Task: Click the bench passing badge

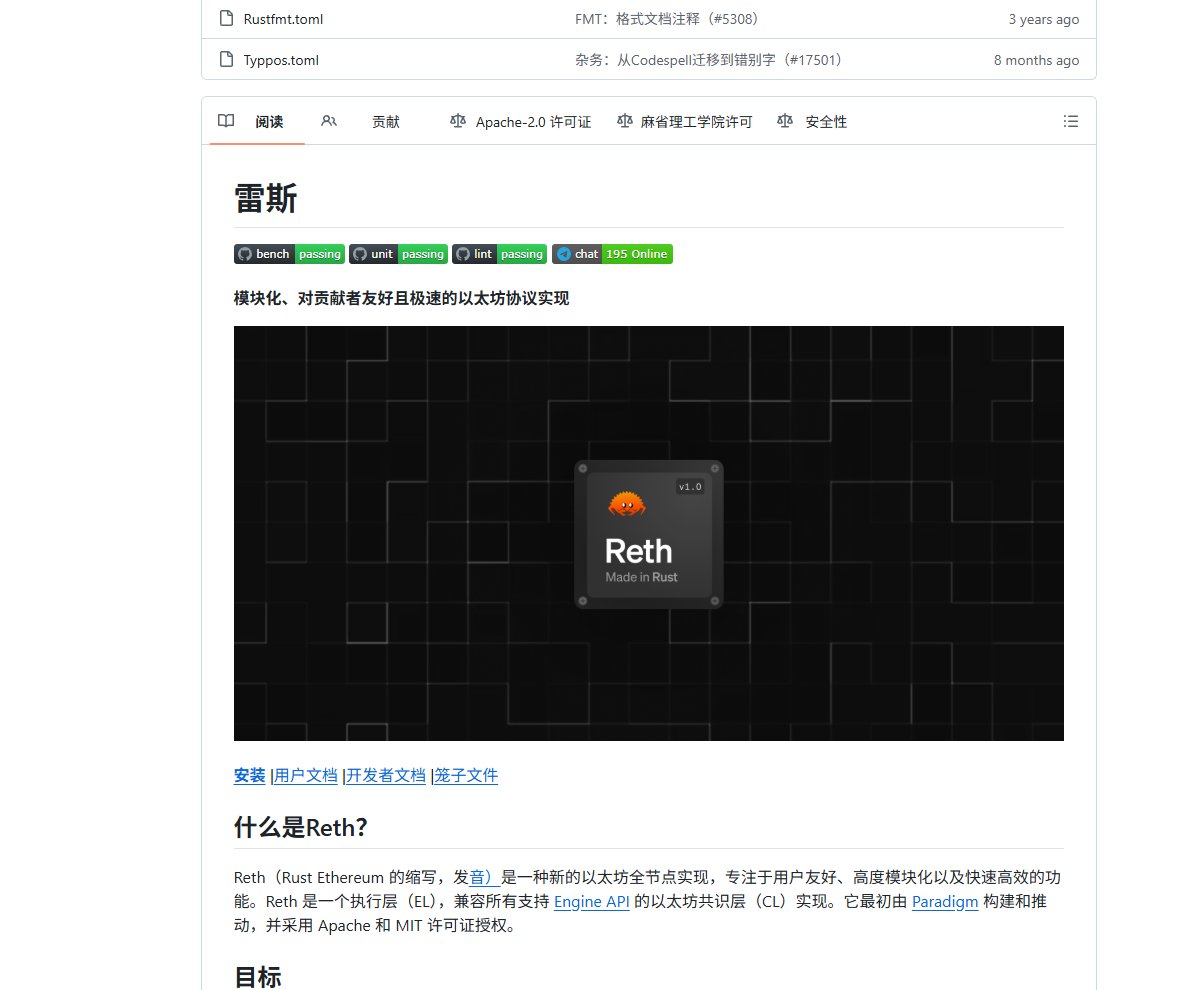Action: [289, 254]
